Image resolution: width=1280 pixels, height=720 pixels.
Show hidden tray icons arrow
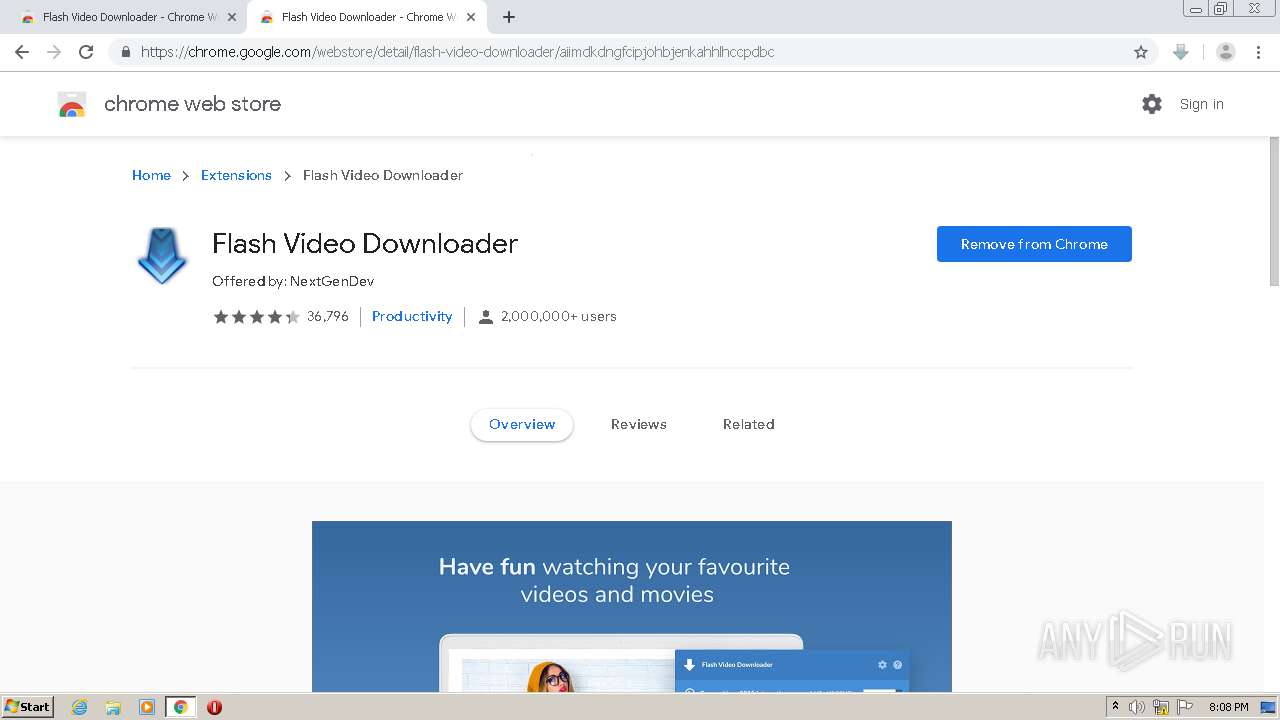[x=1116, y=707]
